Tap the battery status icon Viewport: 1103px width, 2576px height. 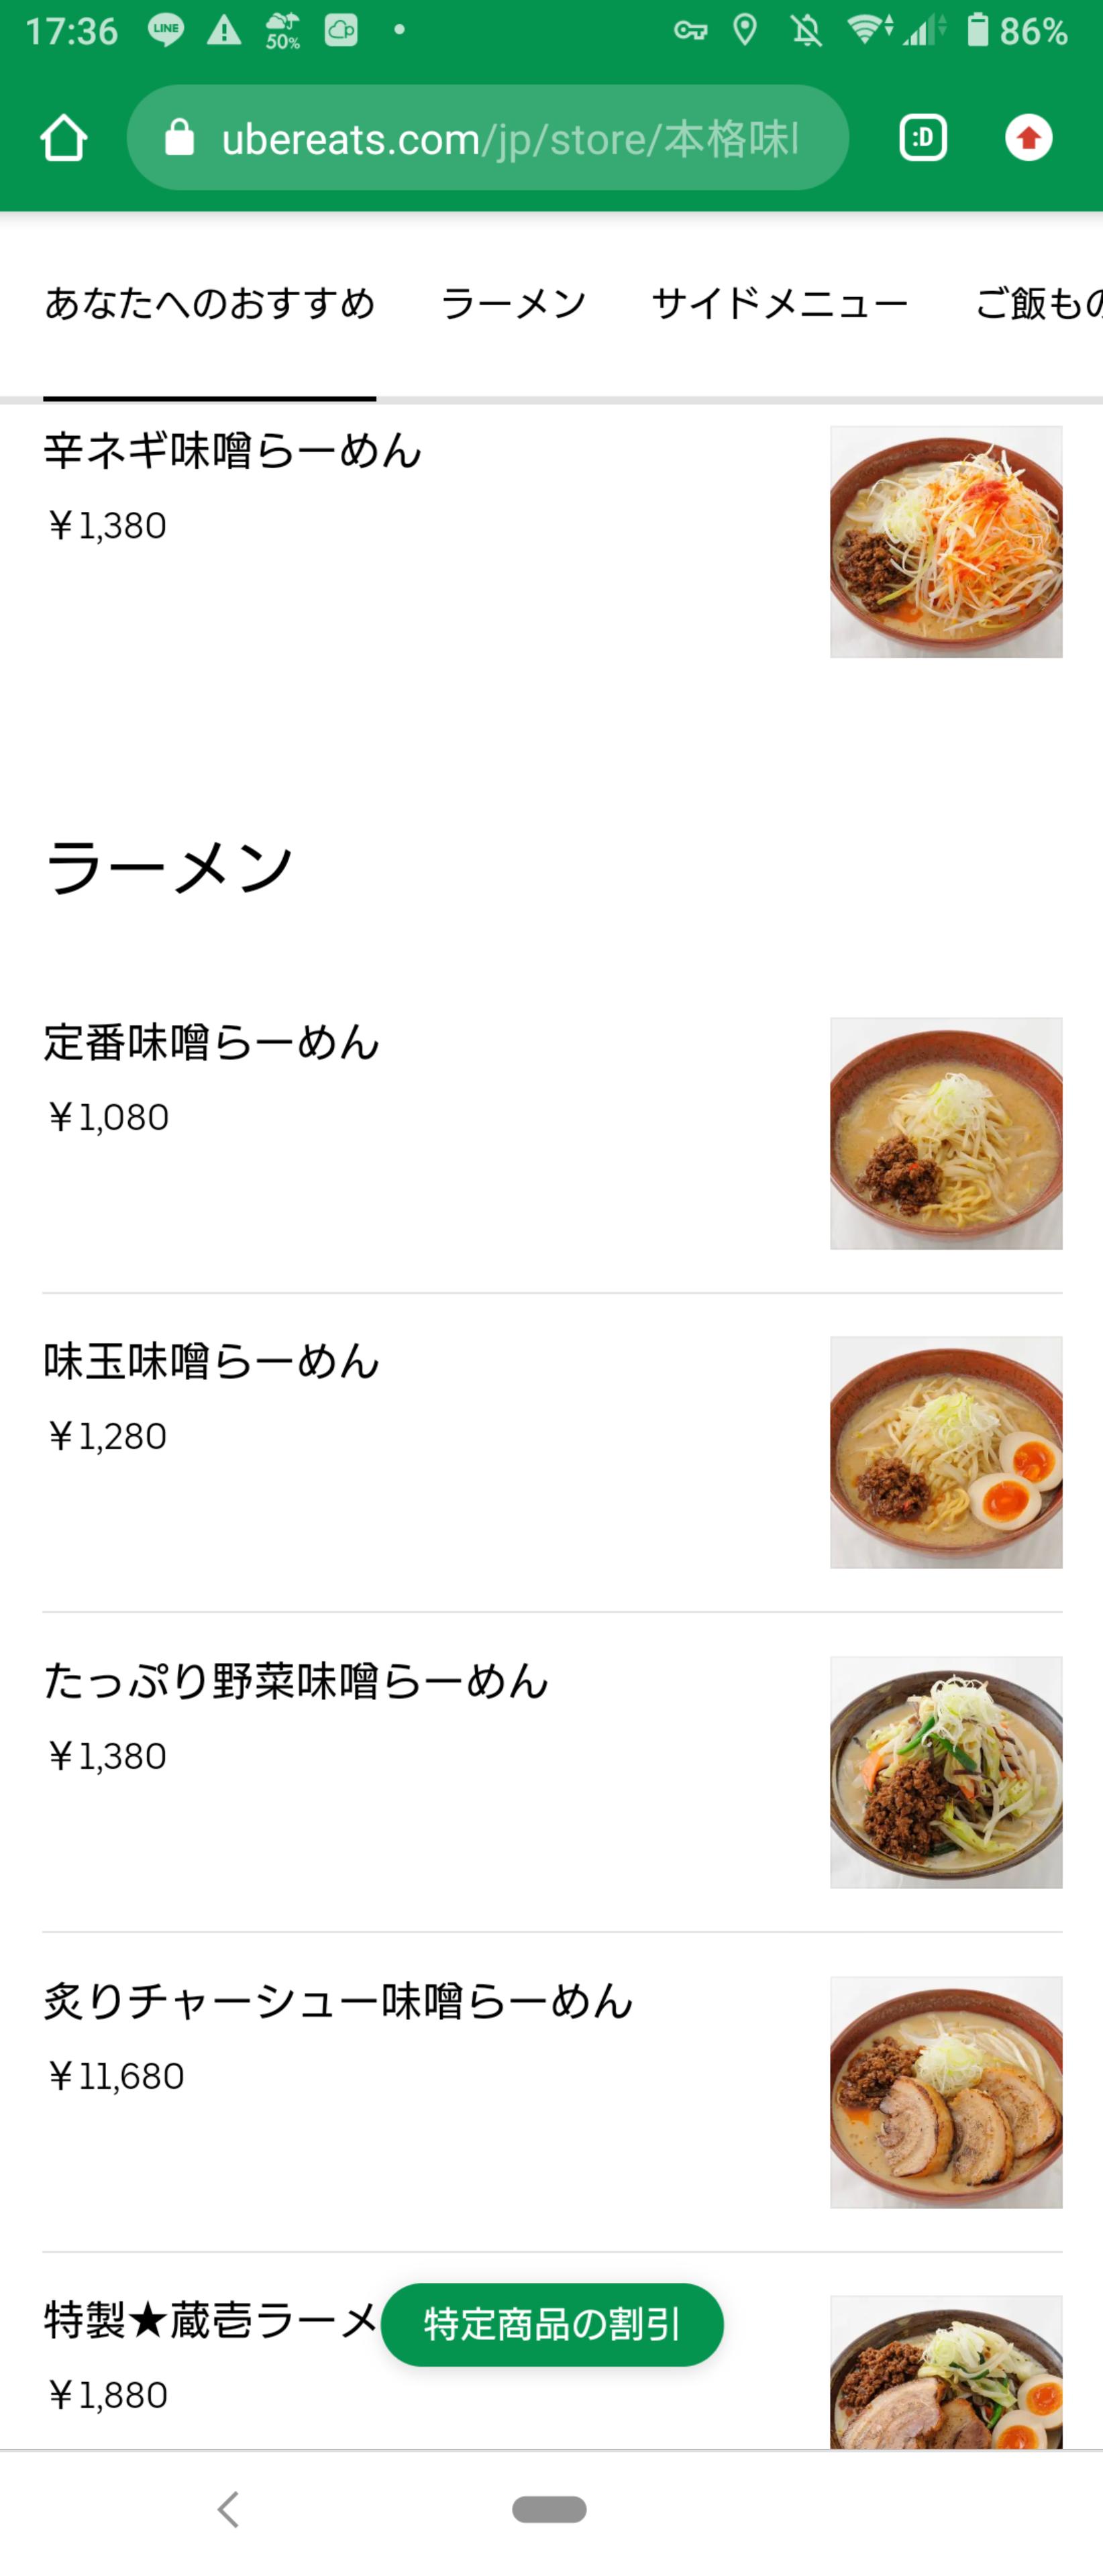pos(977,30)
